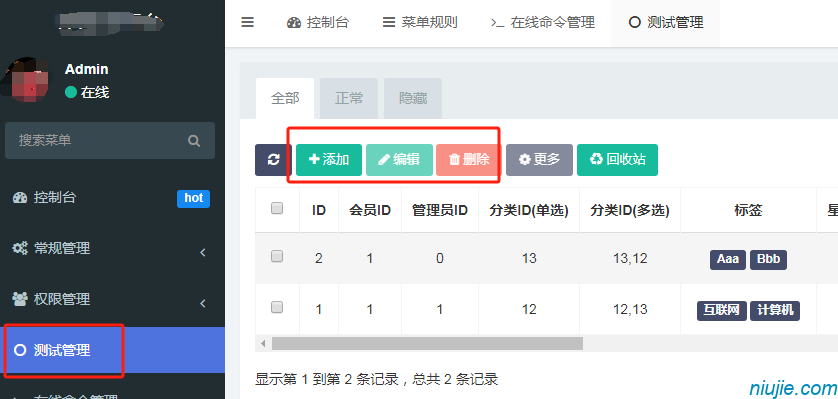Select the 测试管理 top tab
This screenshot has width=838, height=399.
click(x=666, y=22)
